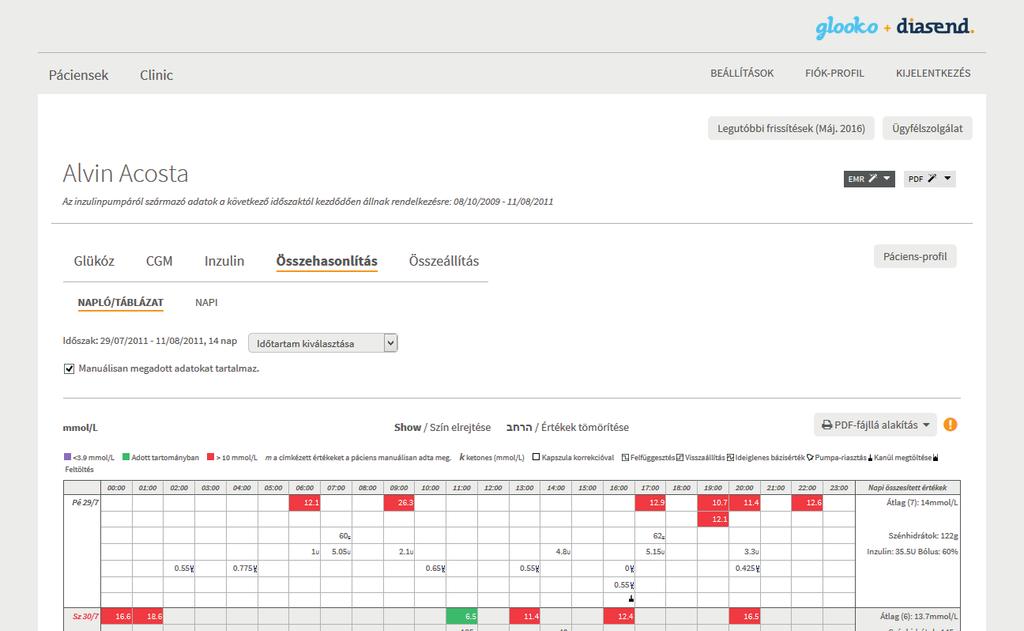Click the 0.775 basal value at 04:00
Image resolution: width=1024 pixels, height=631 pixels.
pyautogui.click(x=245, y=568)
